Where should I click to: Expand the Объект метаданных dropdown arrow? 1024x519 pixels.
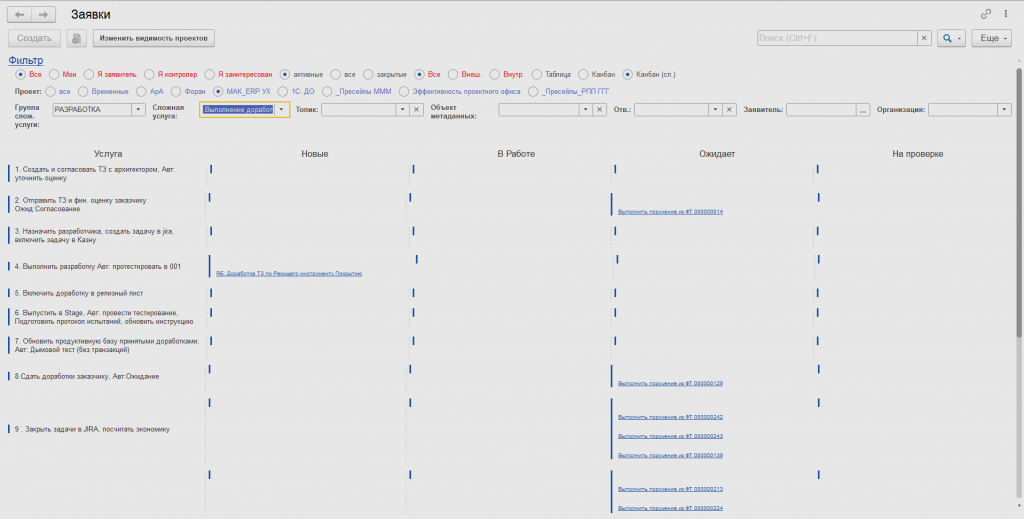(x=586, y=110)
